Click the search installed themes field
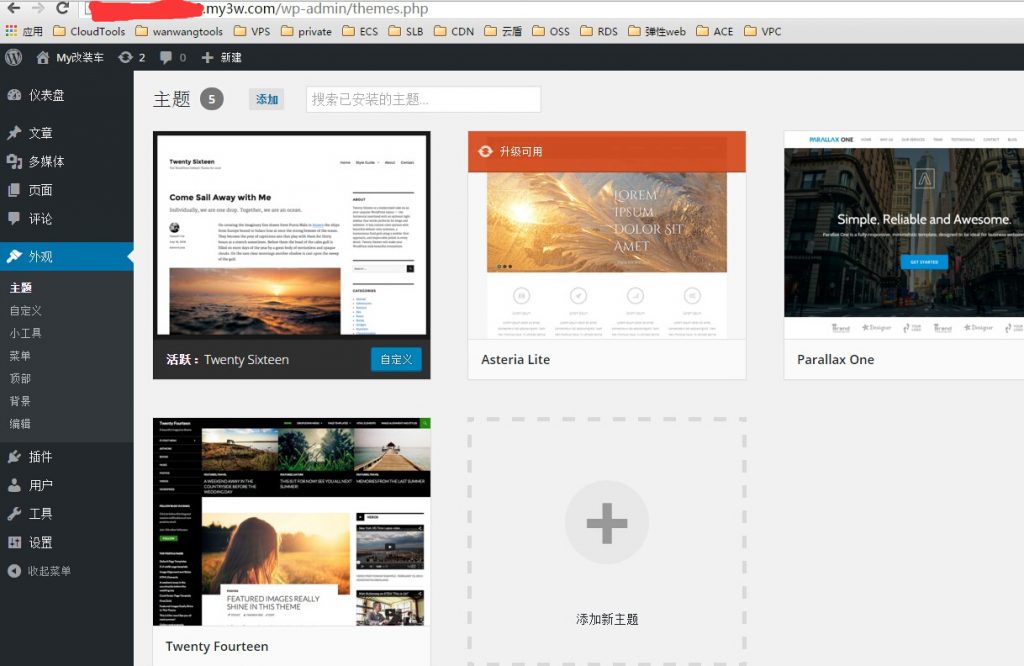This screenshot has width=1024, height=666. 423,100
